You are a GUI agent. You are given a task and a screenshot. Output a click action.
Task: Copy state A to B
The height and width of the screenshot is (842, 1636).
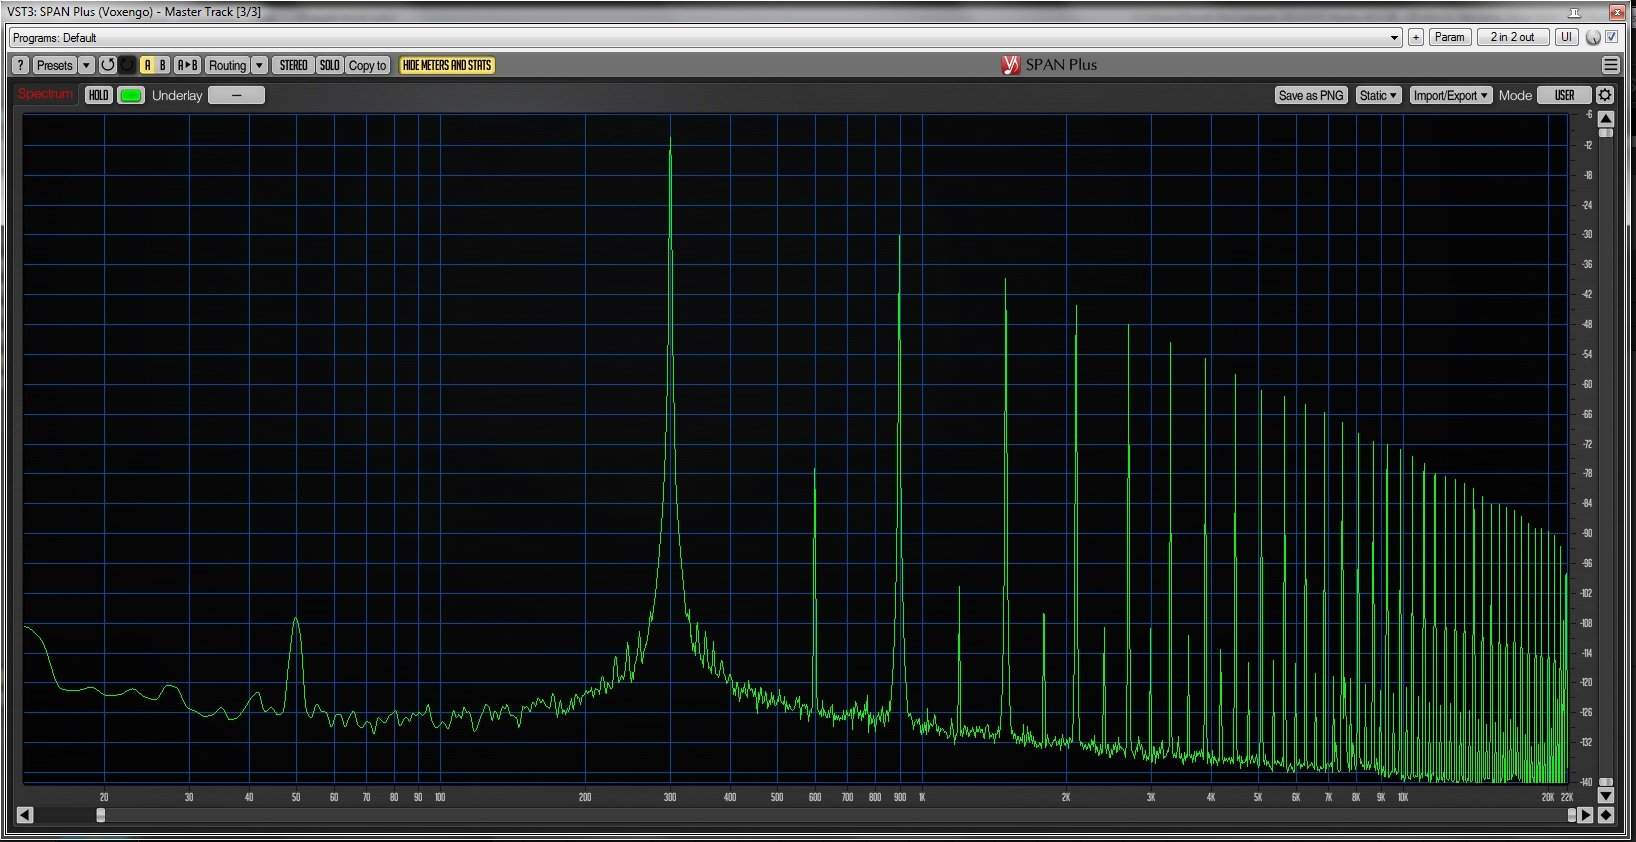click(187, 65)
